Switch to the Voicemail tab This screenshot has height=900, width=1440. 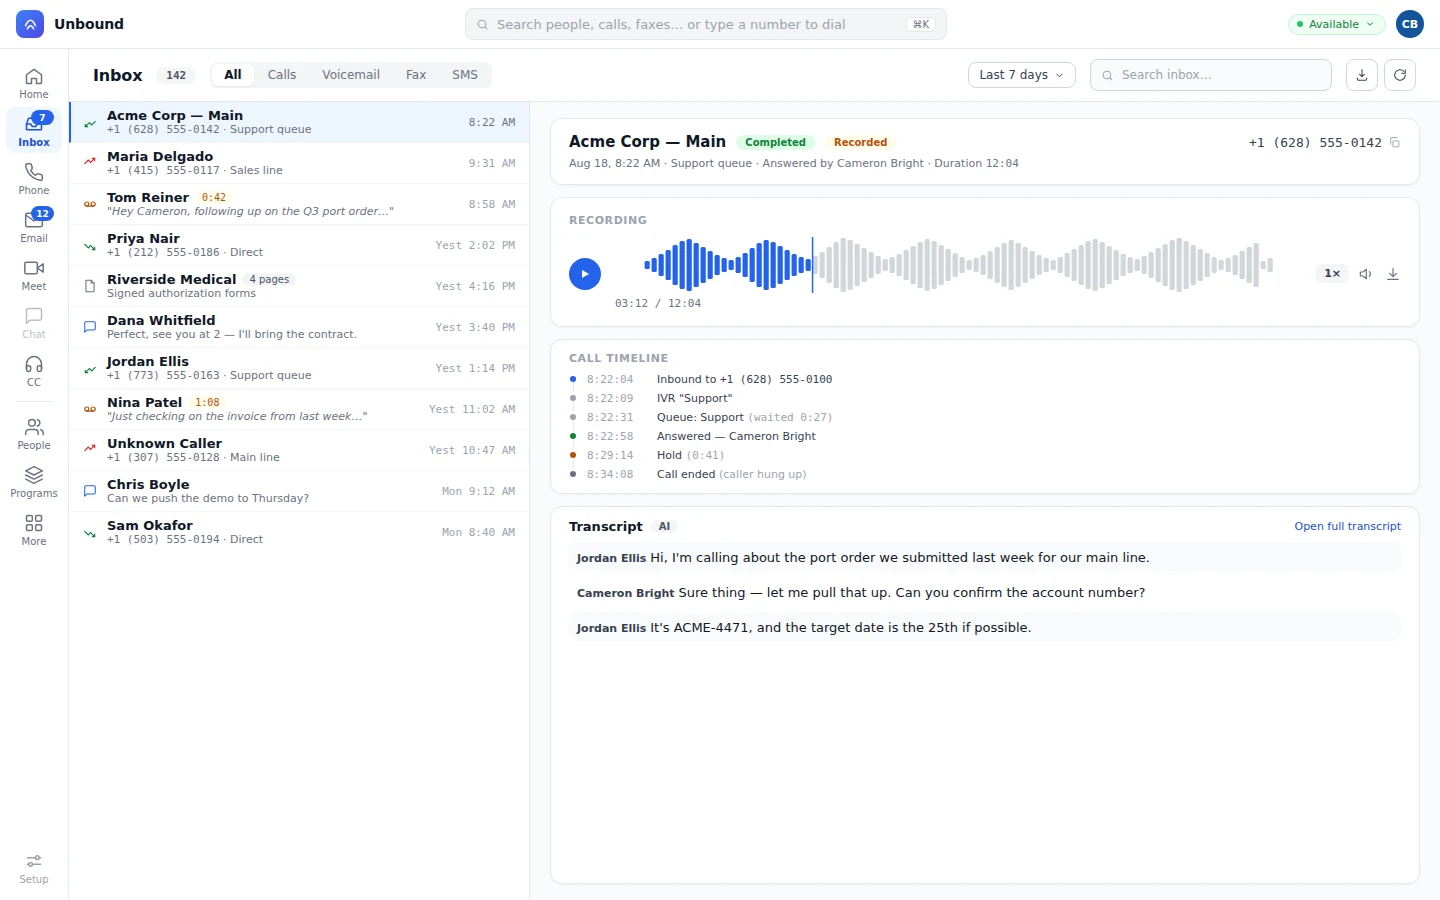(351, 75)
